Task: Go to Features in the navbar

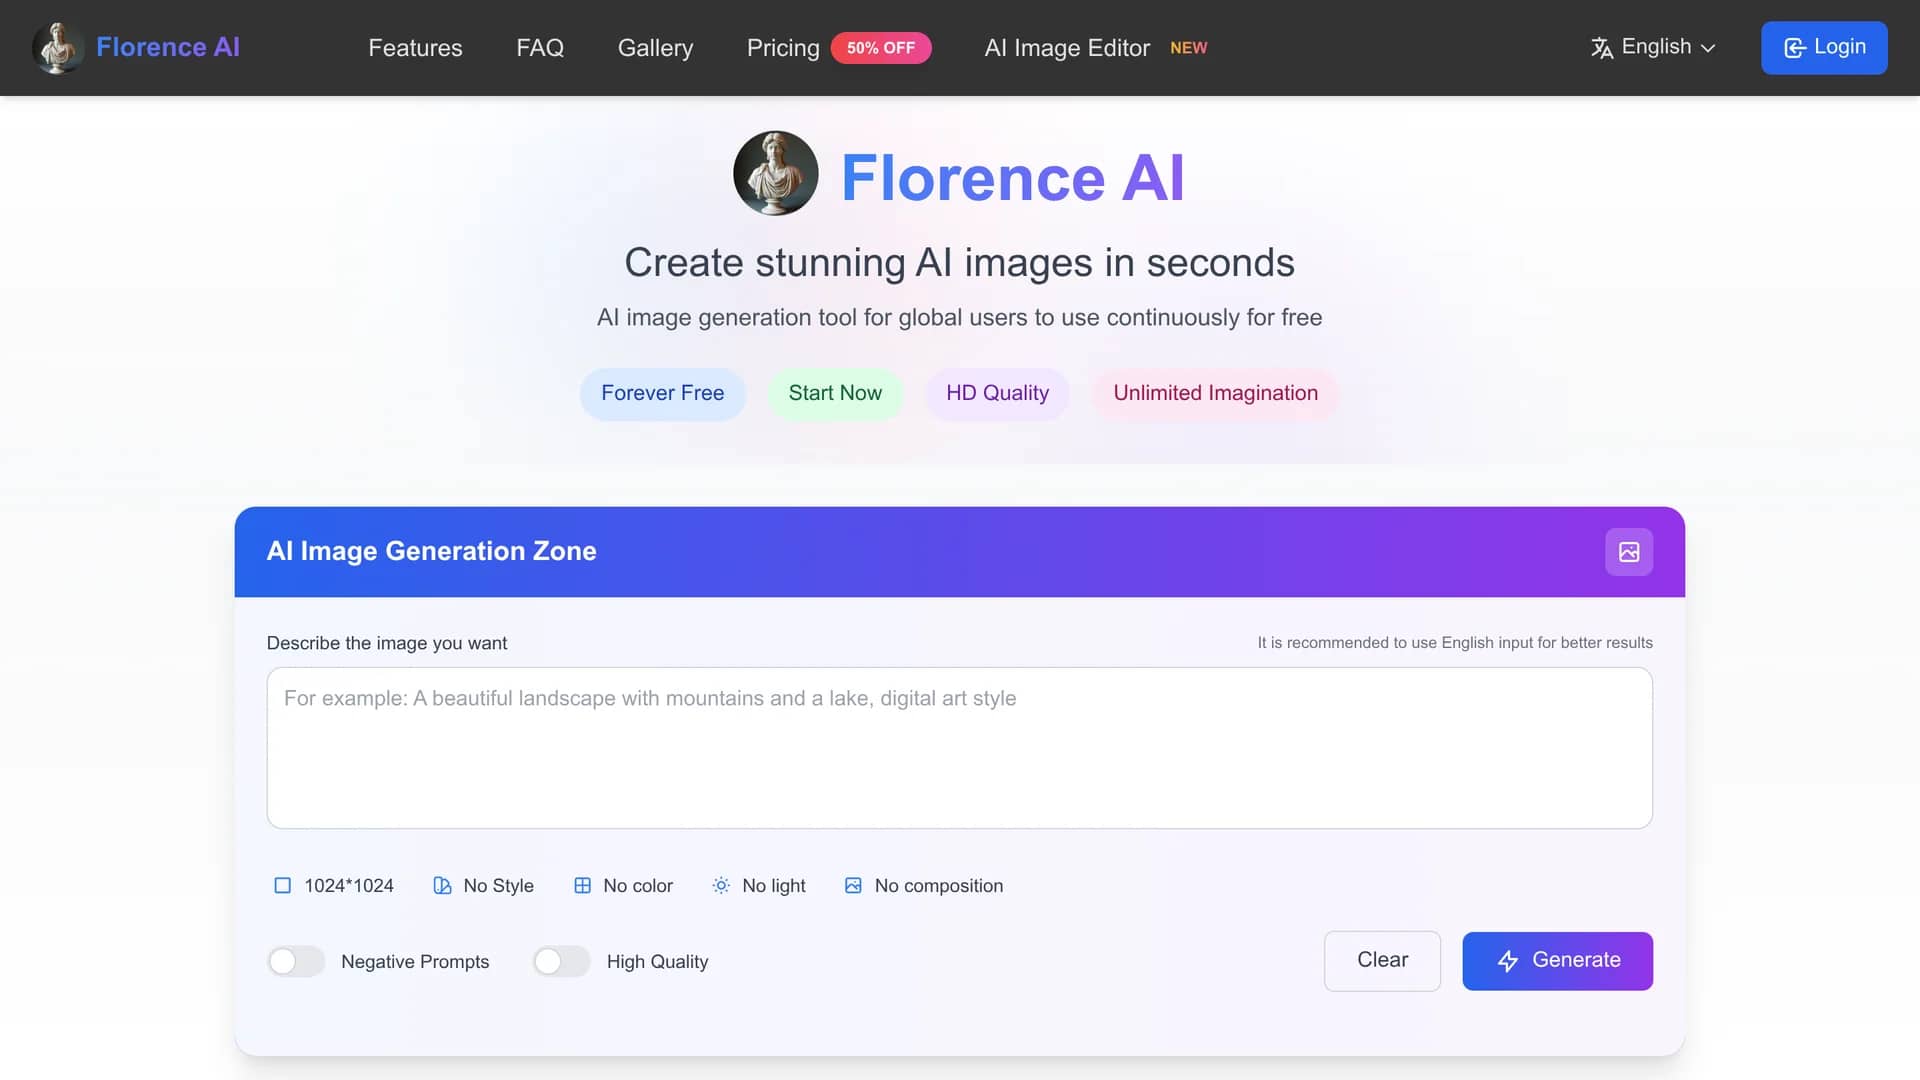Action: [415, 48]
